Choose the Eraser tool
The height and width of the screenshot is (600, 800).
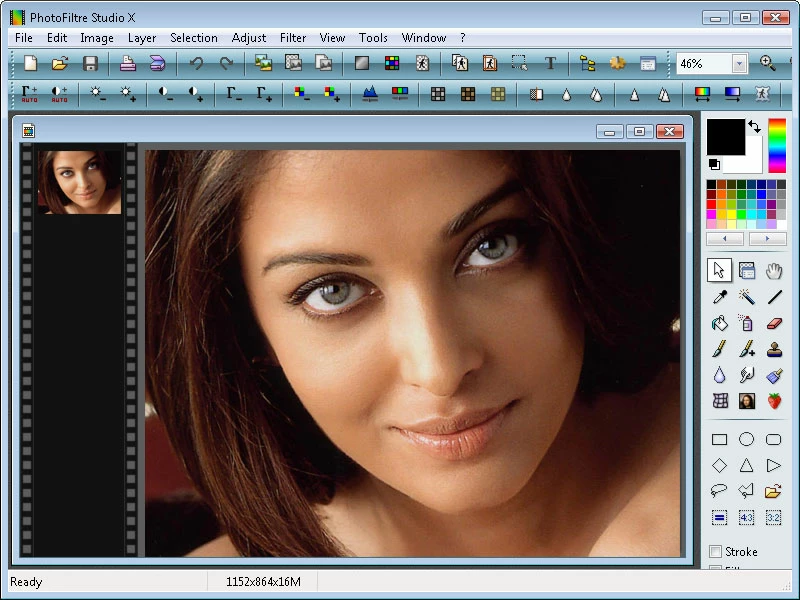774,323
